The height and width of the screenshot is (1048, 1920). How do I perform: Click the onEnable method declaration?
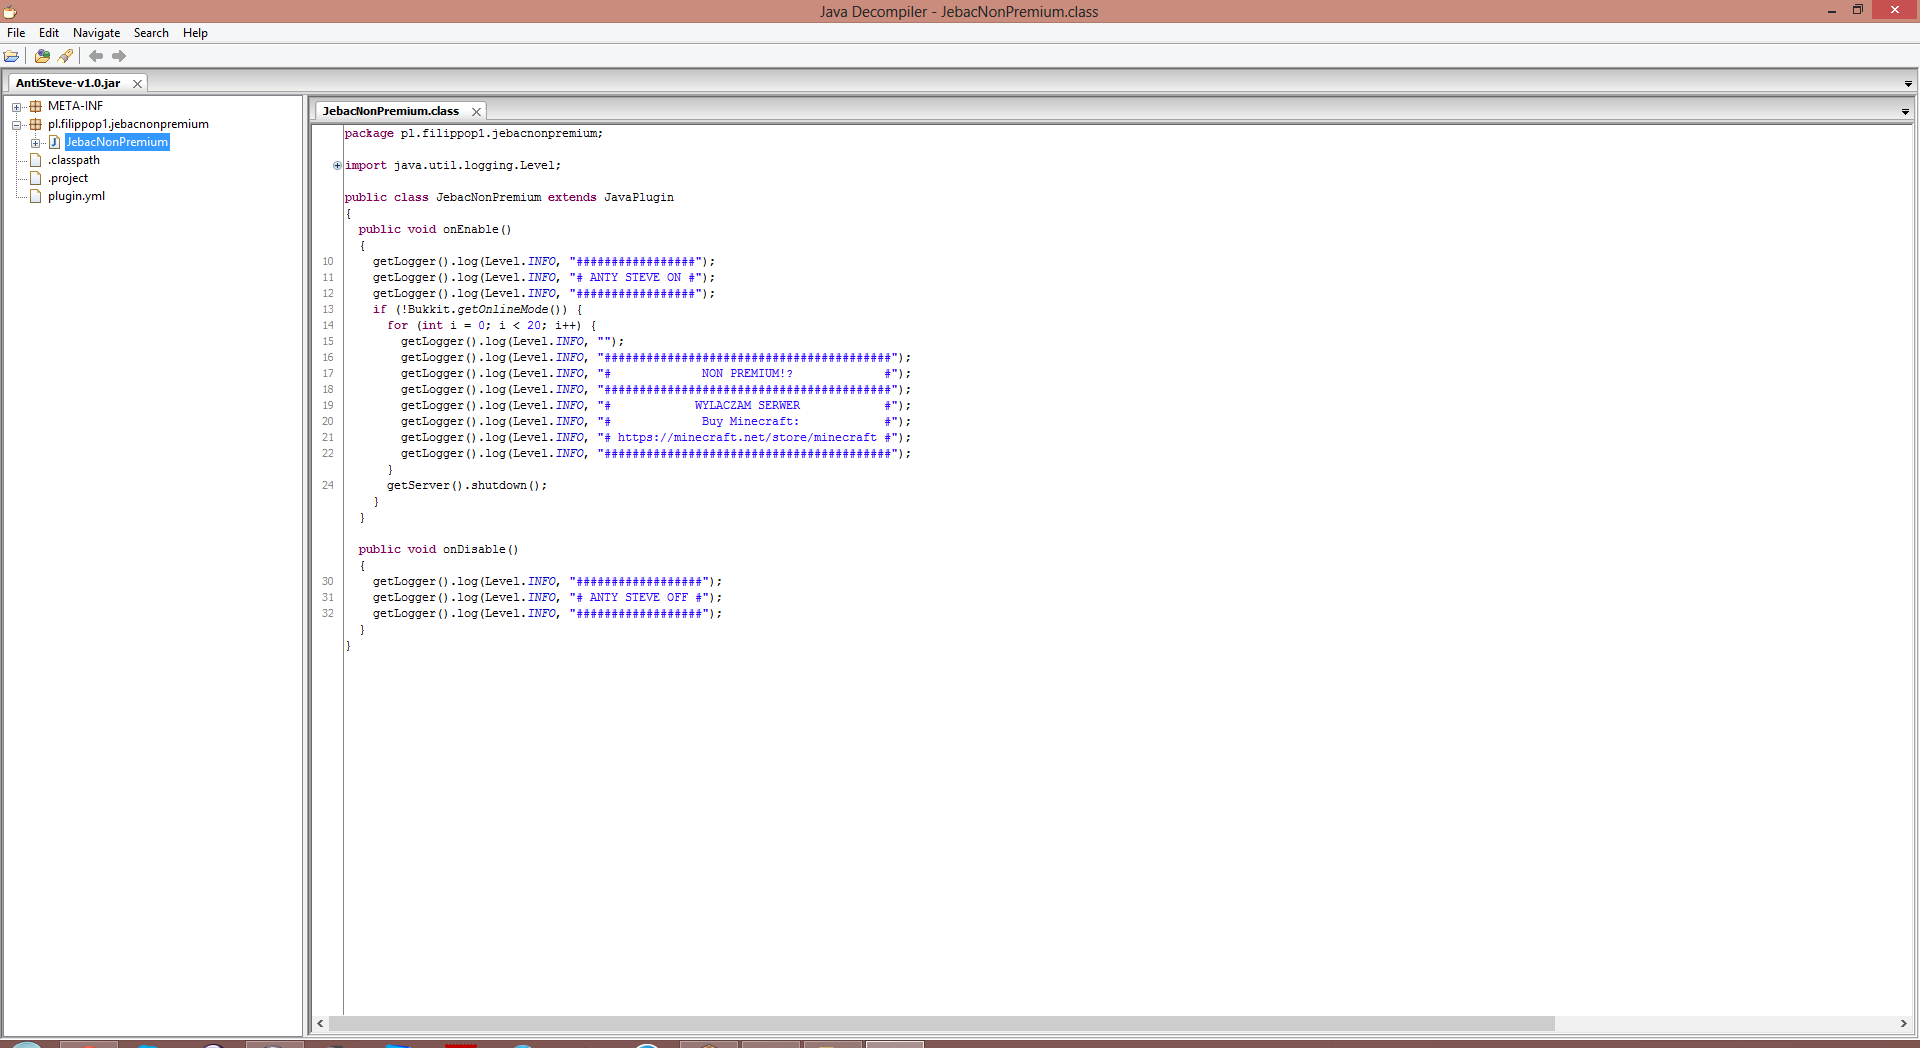pos(435,230)
